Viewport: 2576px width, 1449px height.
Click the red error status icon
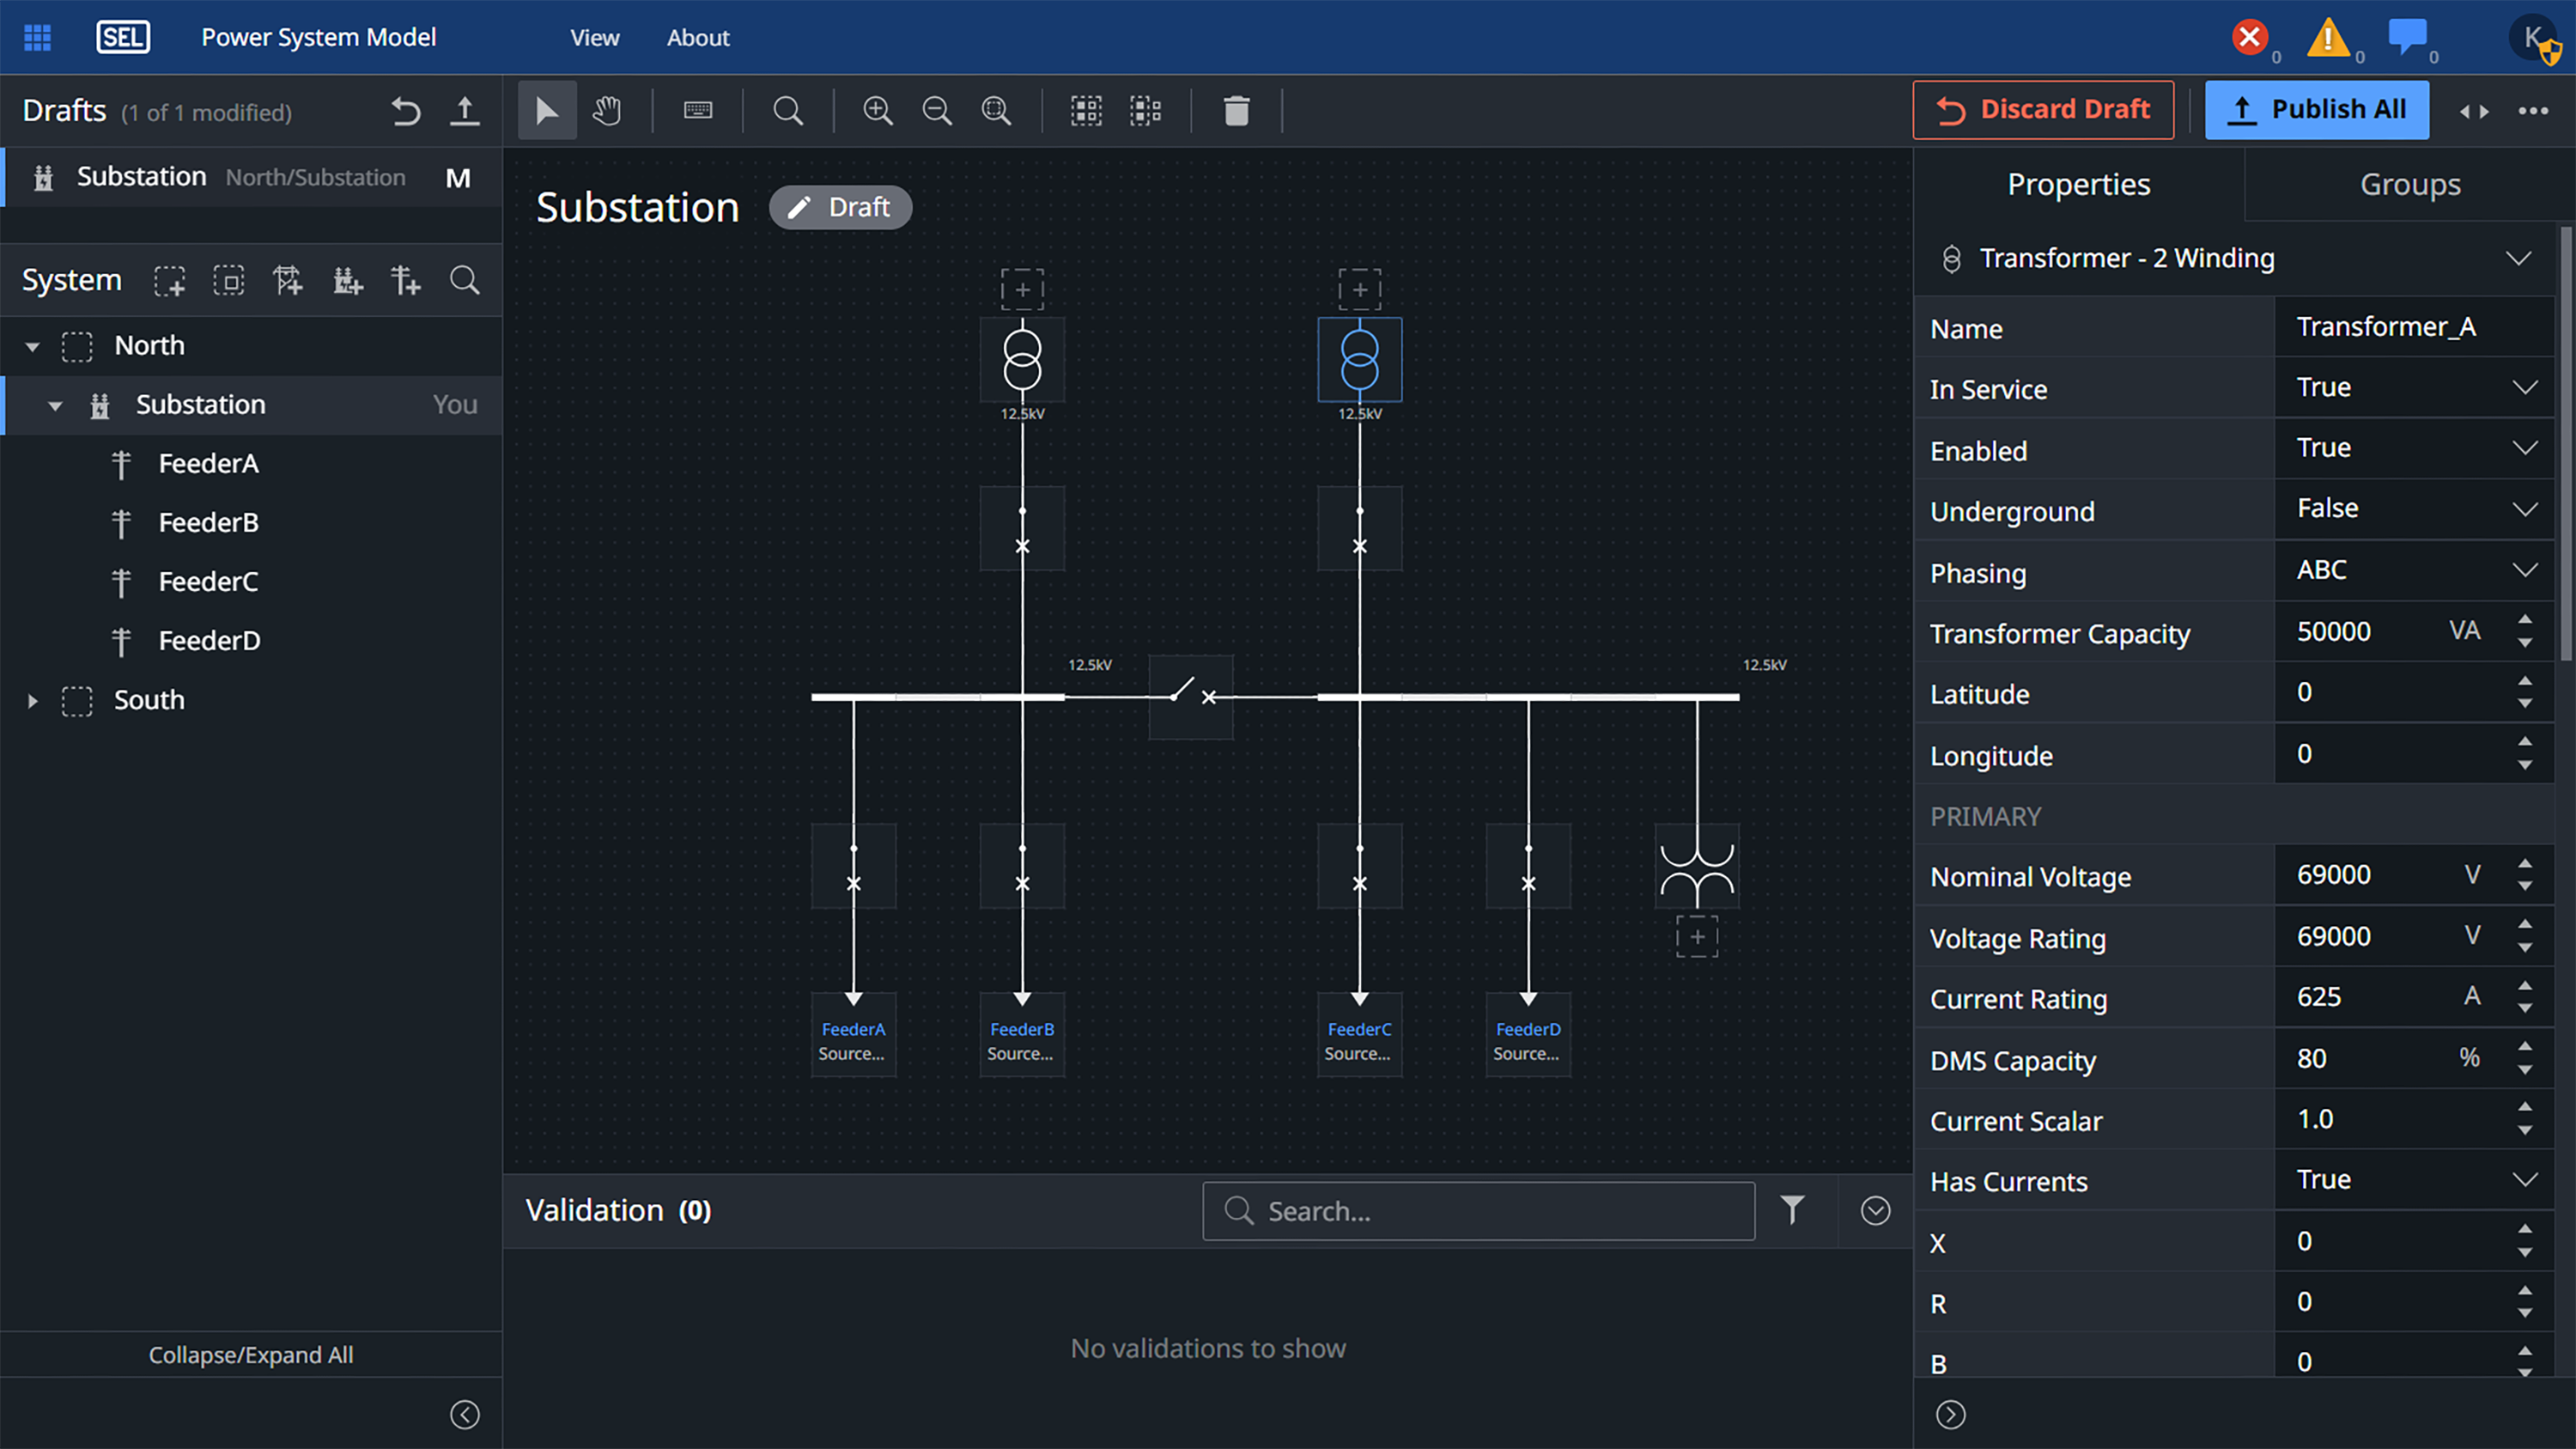(2249, 38)
